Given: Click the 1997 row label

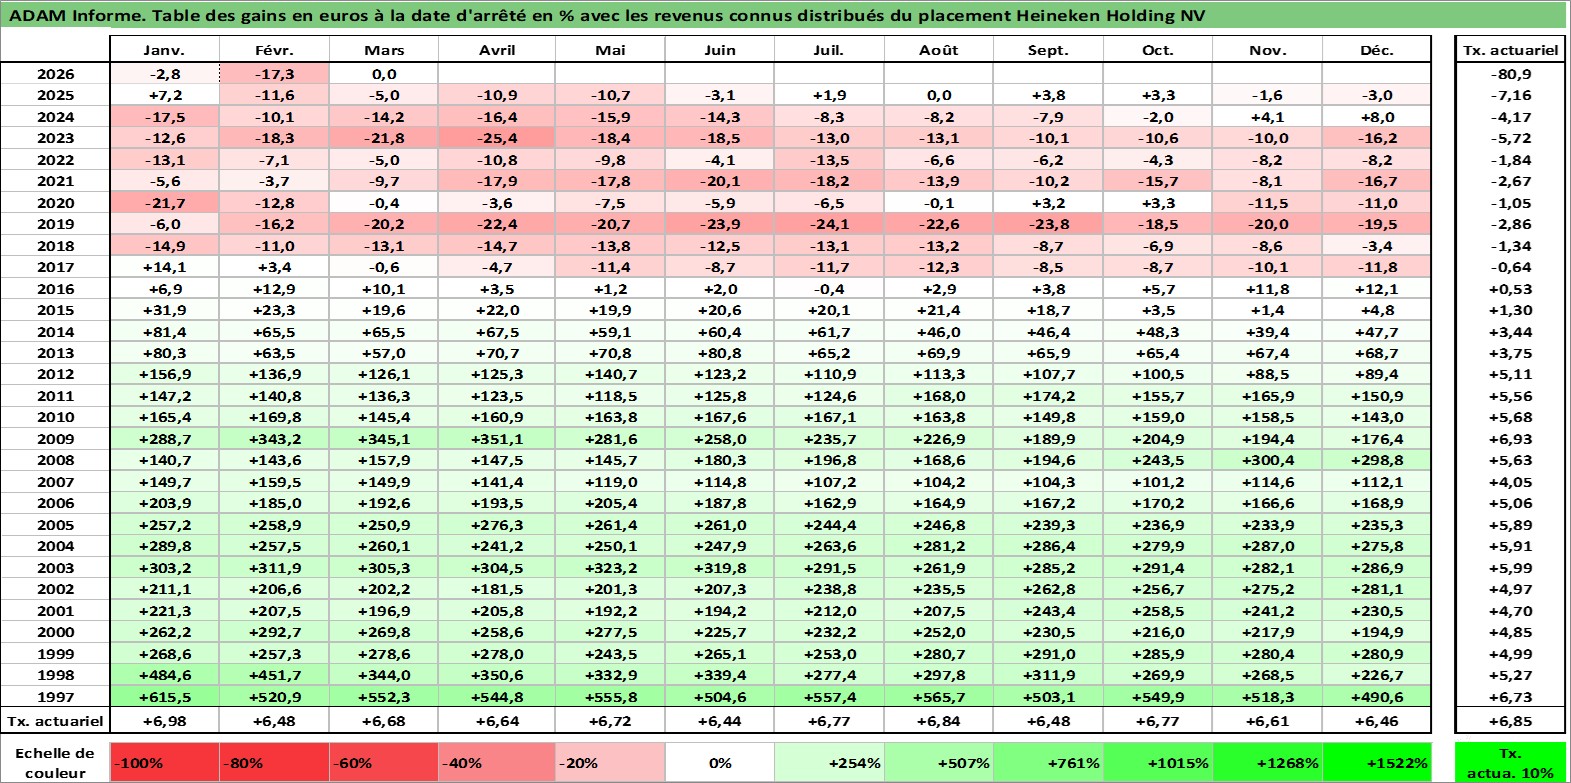Looking at the screenshot, I should coord(55,697).
